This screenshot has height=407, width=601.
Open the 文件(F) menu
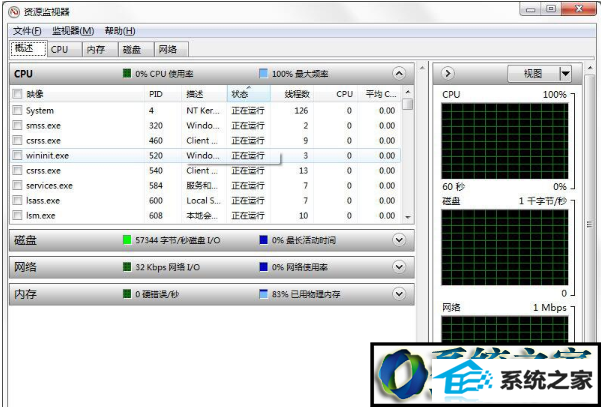[x=27, y=31]
